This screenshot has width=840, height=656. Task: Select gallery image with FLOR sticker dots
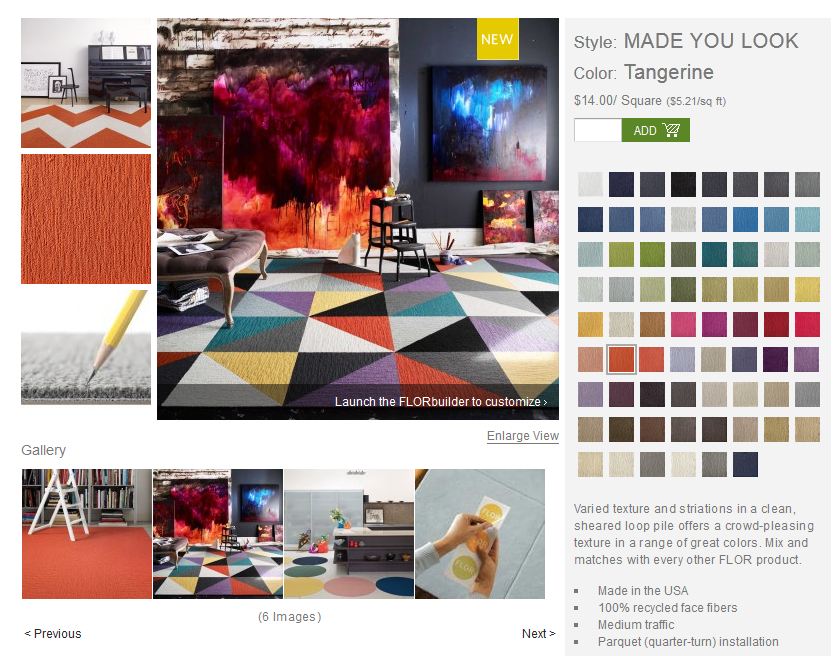tap(480, 534)
